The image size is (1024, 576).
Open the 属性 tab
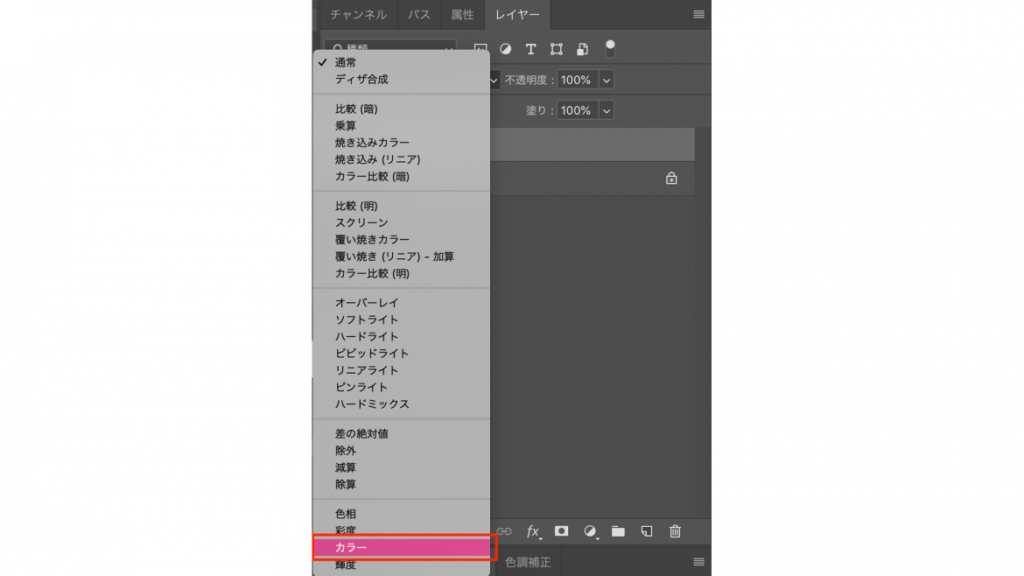pyautogui.click(x=462, y=14)
